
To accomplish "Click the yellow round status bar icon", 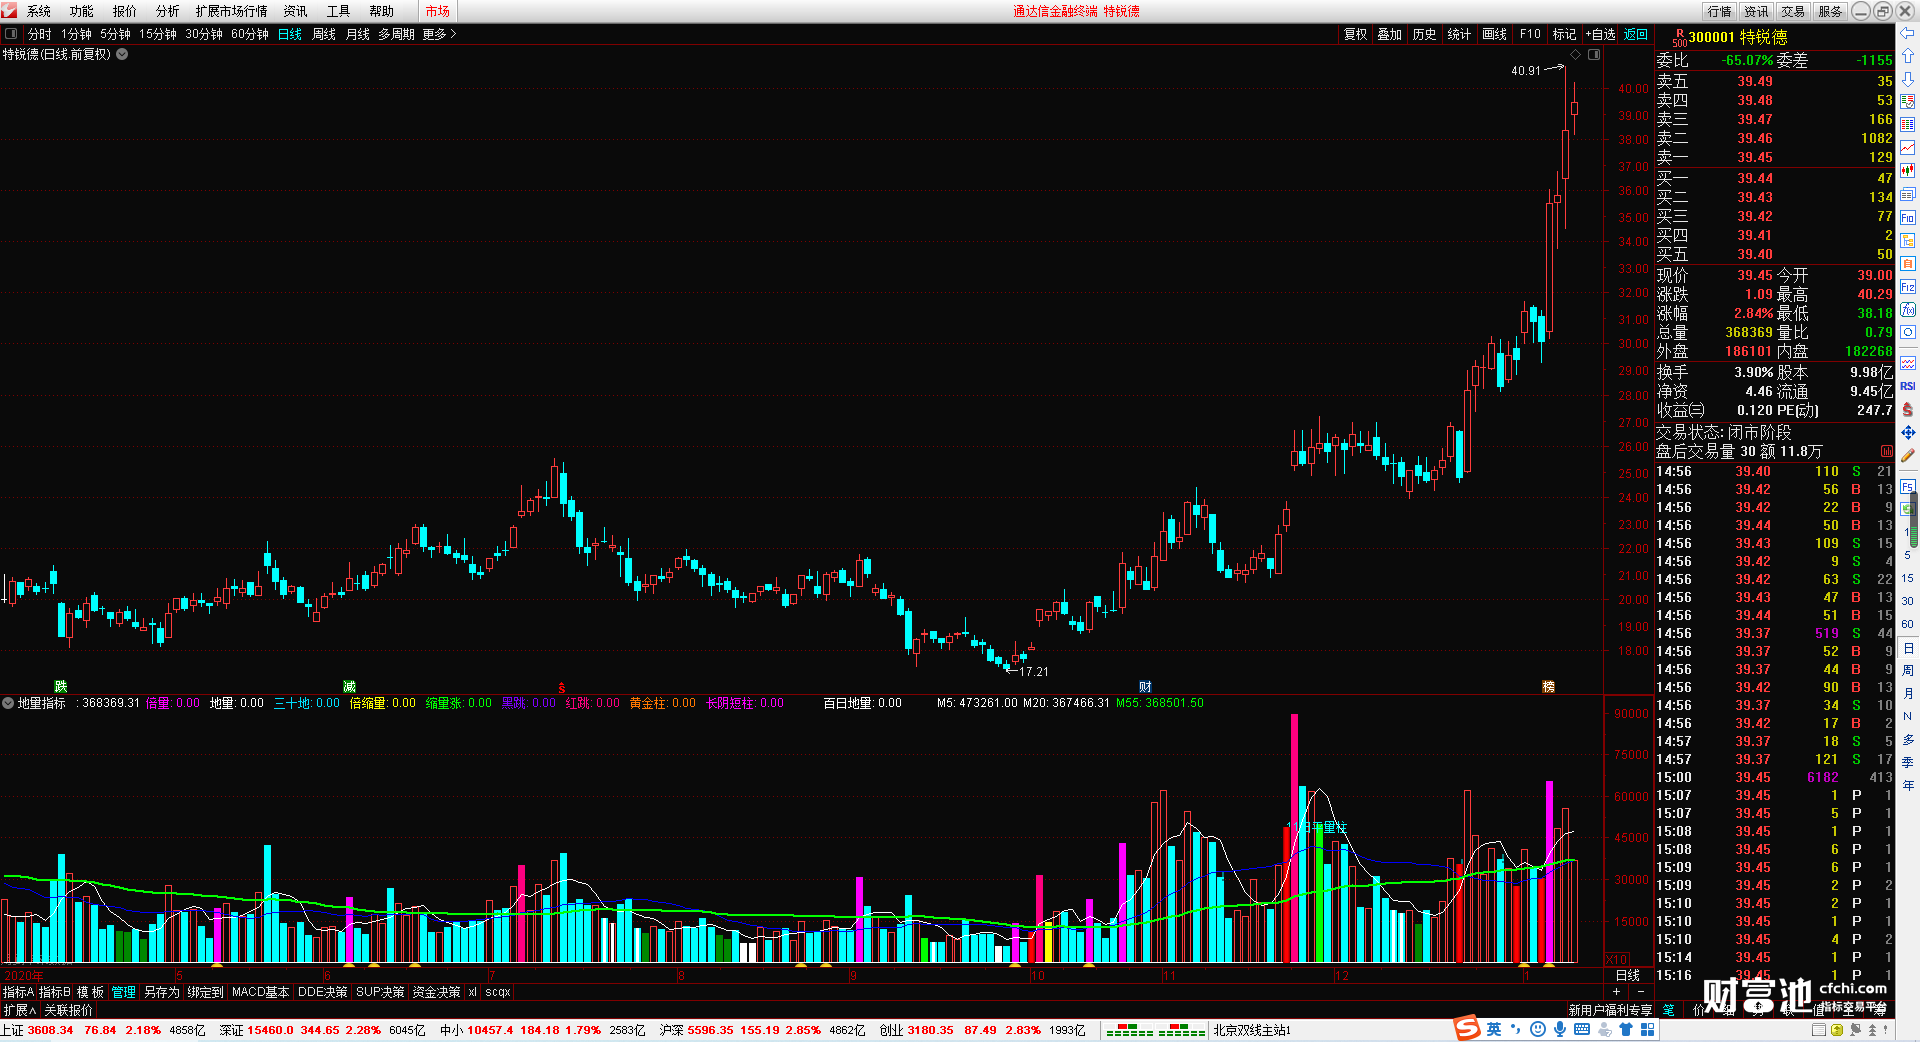I will [1838, 1030].
